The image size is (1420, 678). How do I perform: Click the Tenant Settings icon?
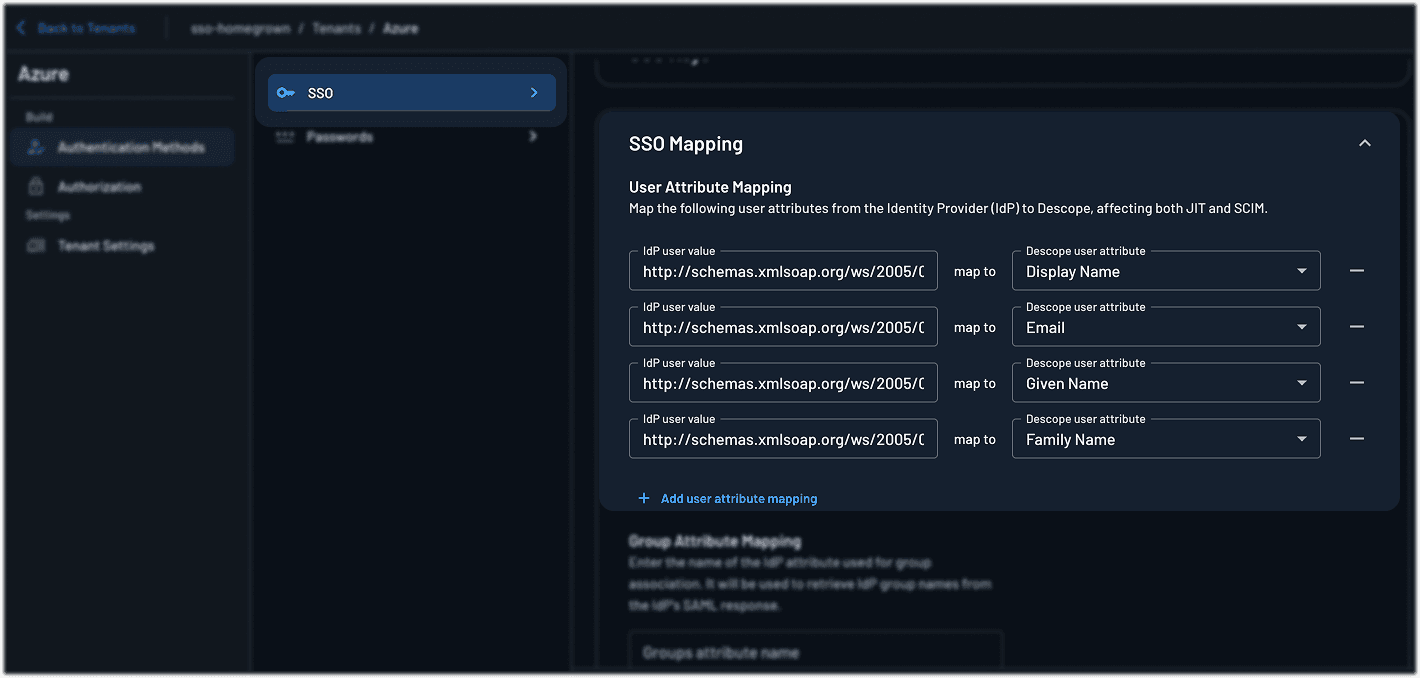[36, 246]
